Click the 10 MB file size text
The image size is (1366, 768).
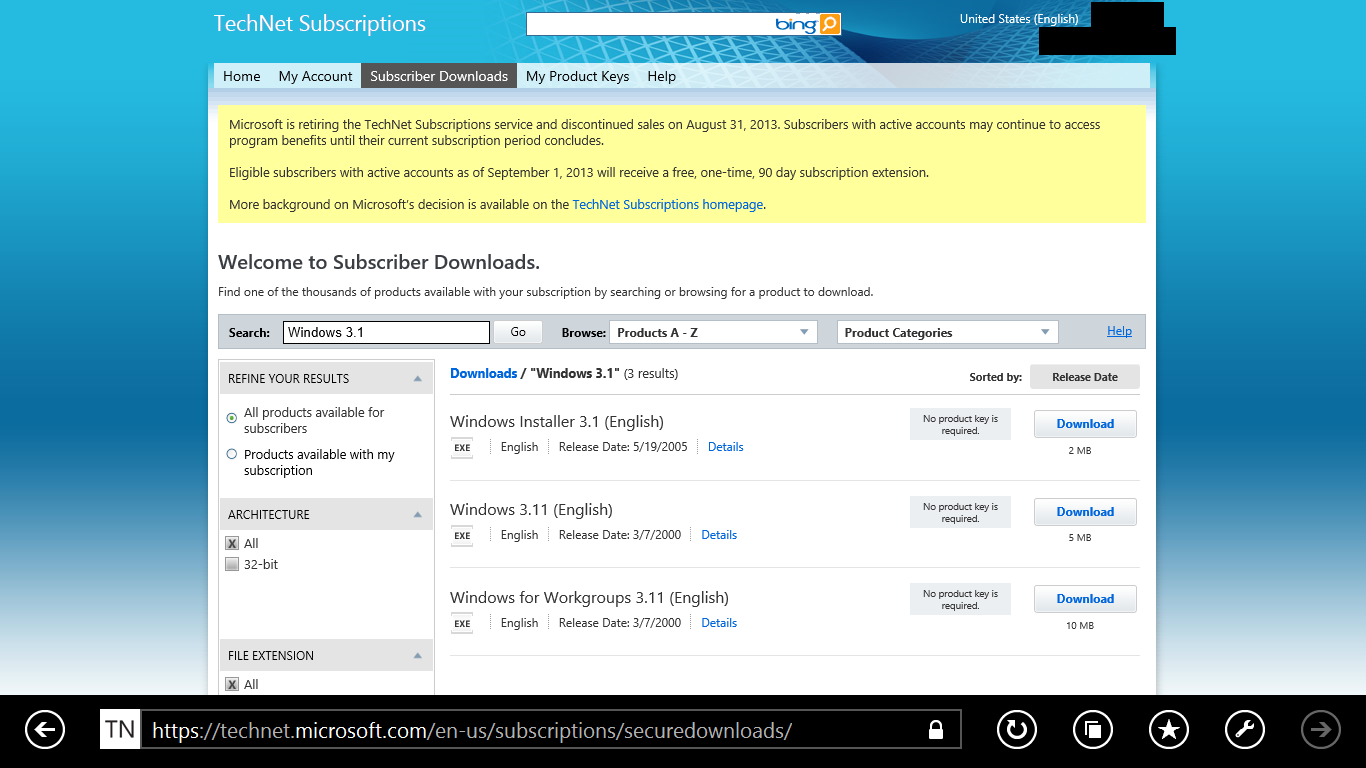coord(1080,626)
